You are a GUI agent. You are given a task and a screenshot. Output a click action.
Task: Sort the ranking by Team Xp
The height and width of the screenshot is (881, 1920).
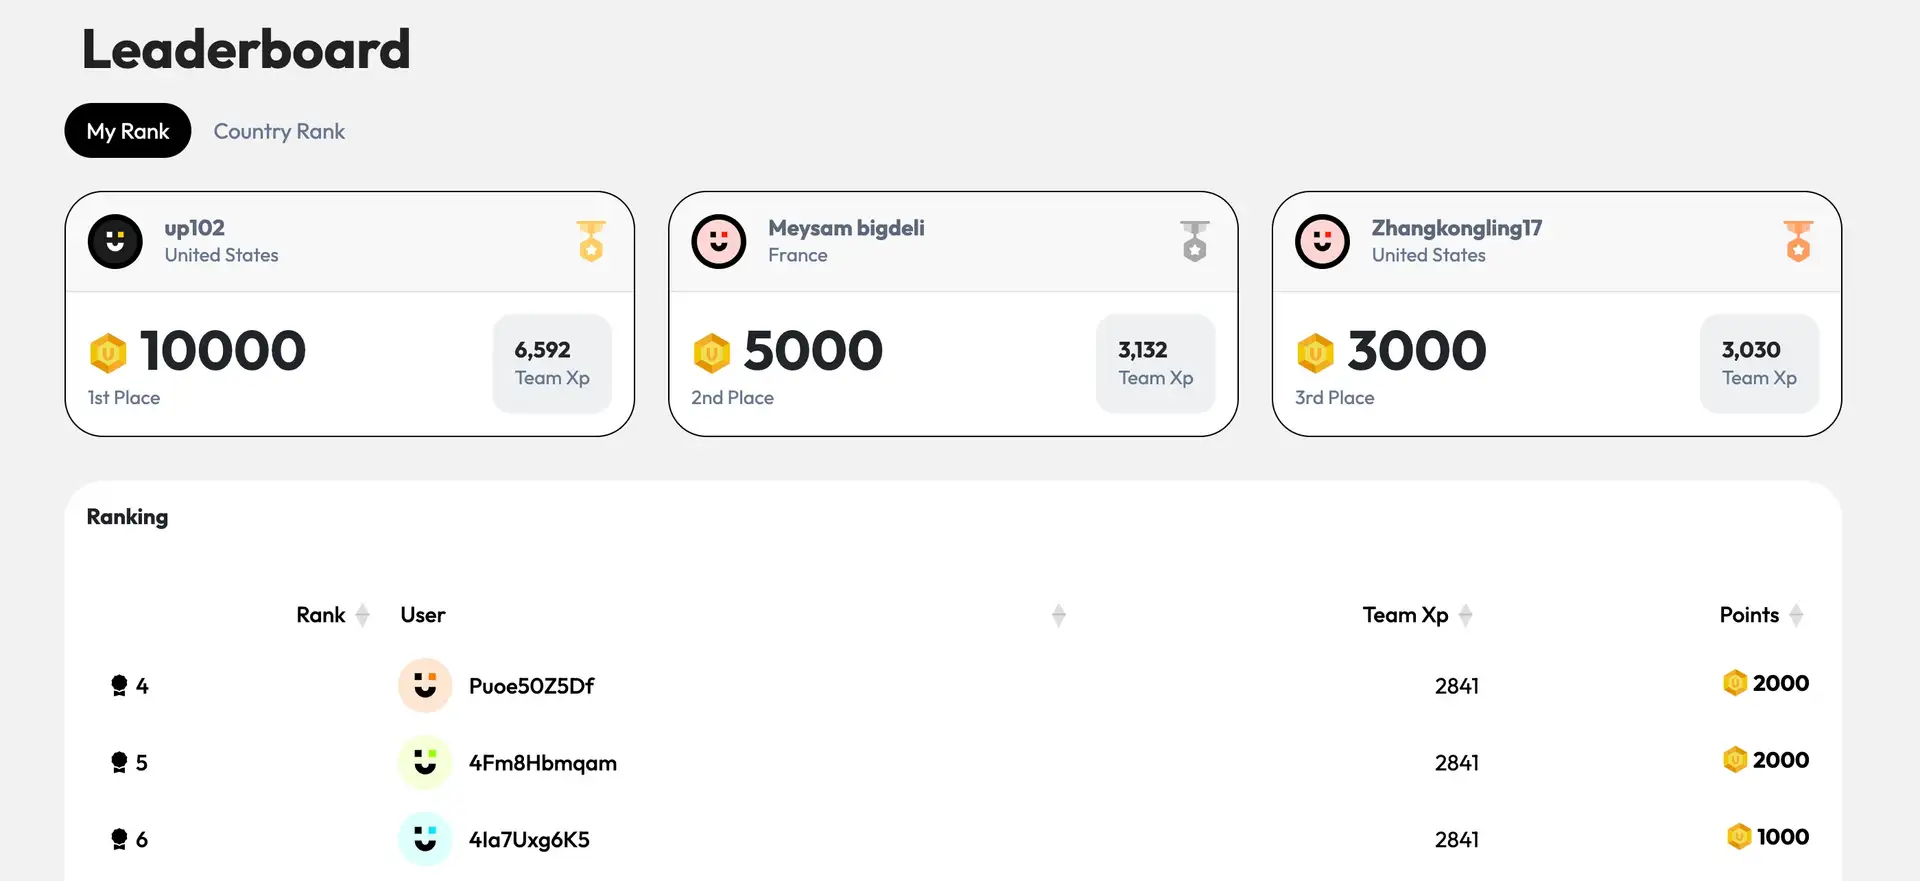[x=1465, y=615]
